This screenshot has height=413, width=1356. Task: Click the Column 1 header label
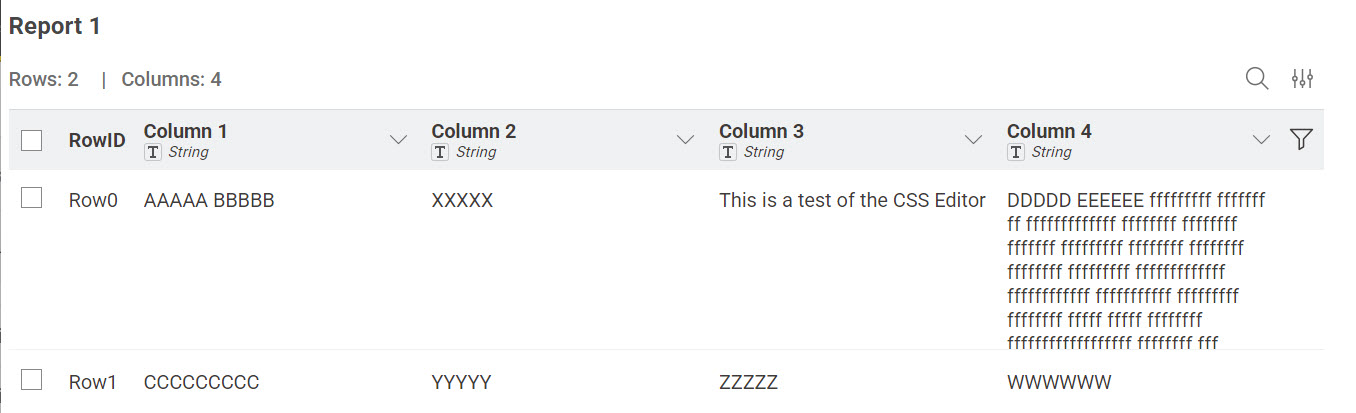pyautogui.click(x=186, y=131)
